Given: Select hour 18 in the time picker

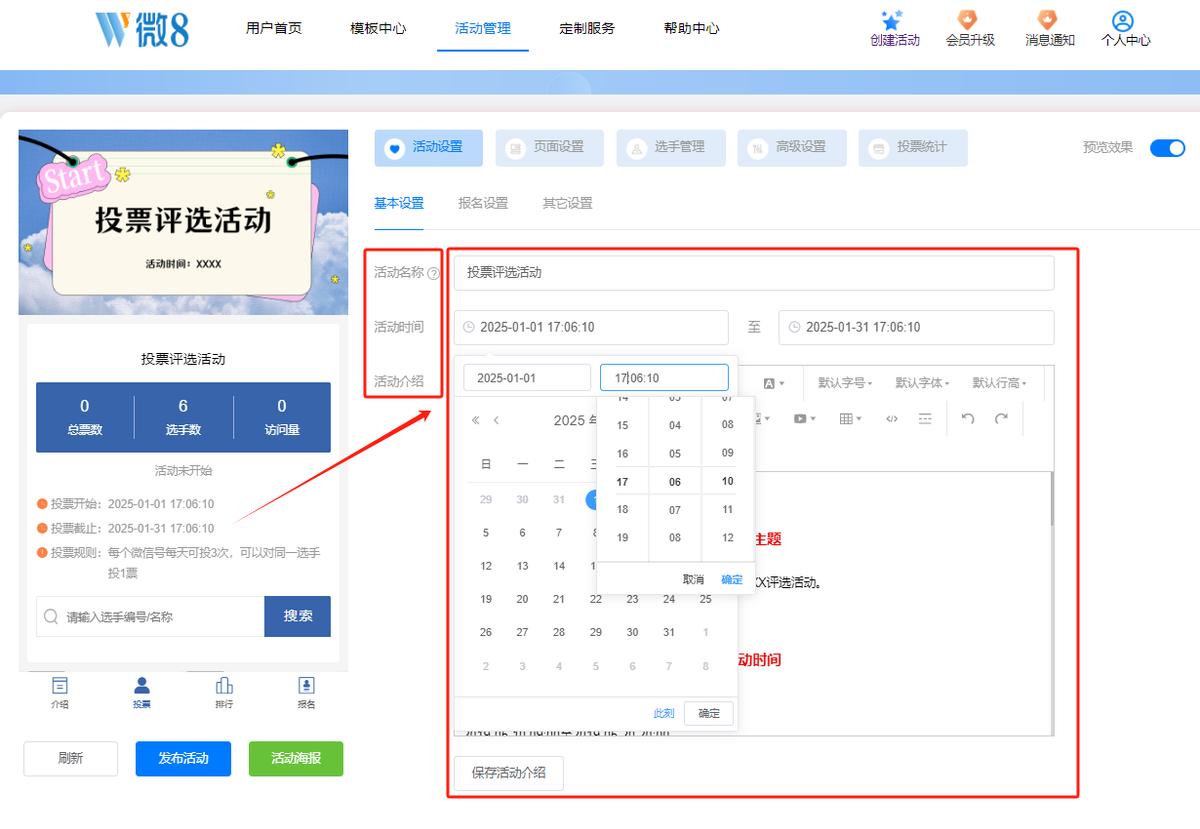Looking at the screenshot, I should tap(622, 509).
